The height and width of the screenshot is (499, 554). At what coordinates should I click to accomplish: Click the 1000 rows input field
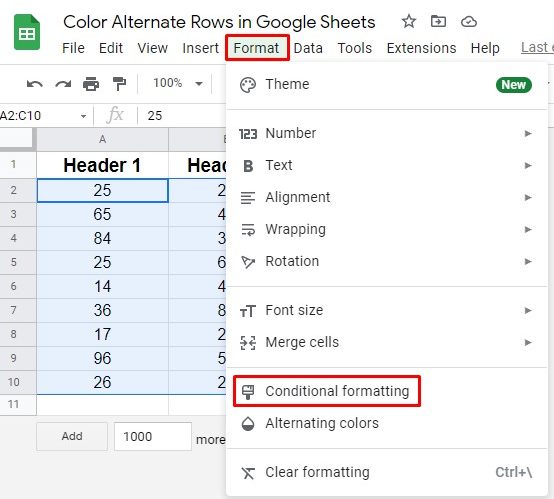(x=153, y=436)
